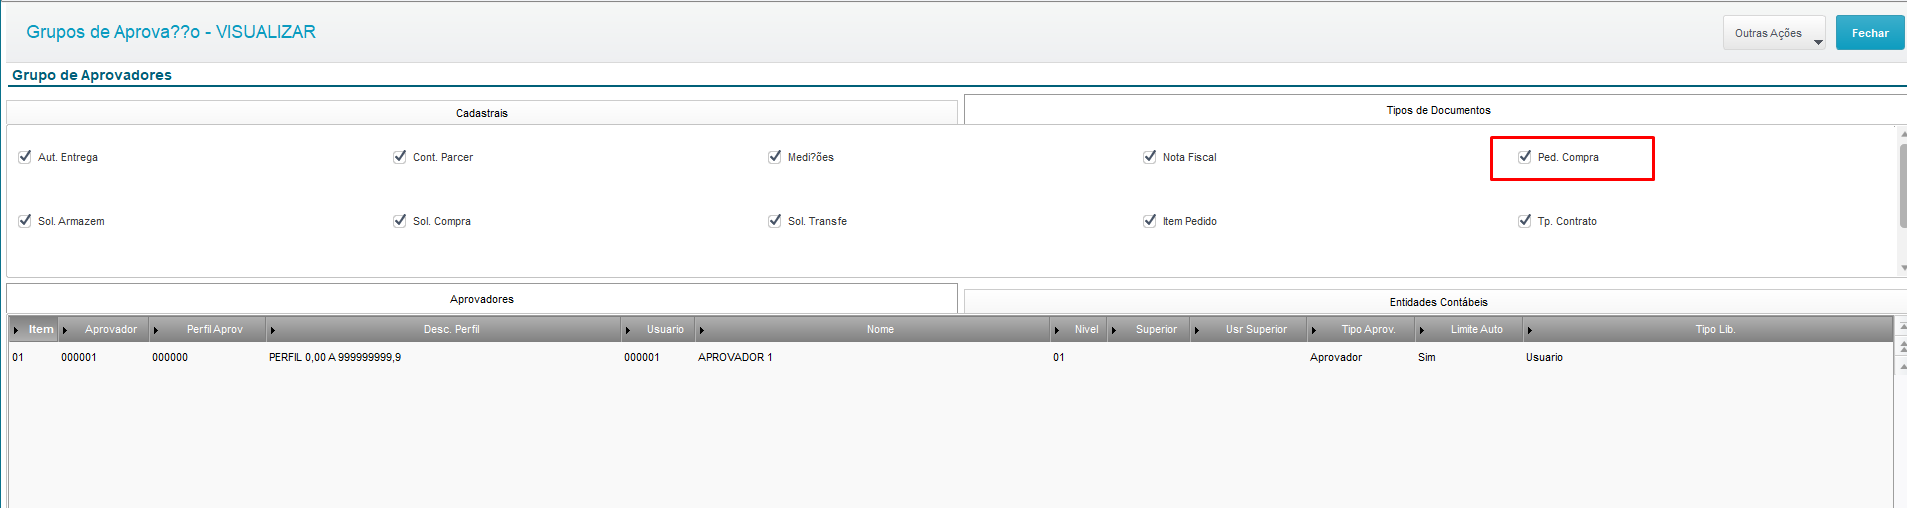Viewport: 1907px width, 508px height.
Task: Open the Outras Ações dropdown
Action: pos(1773,33)
